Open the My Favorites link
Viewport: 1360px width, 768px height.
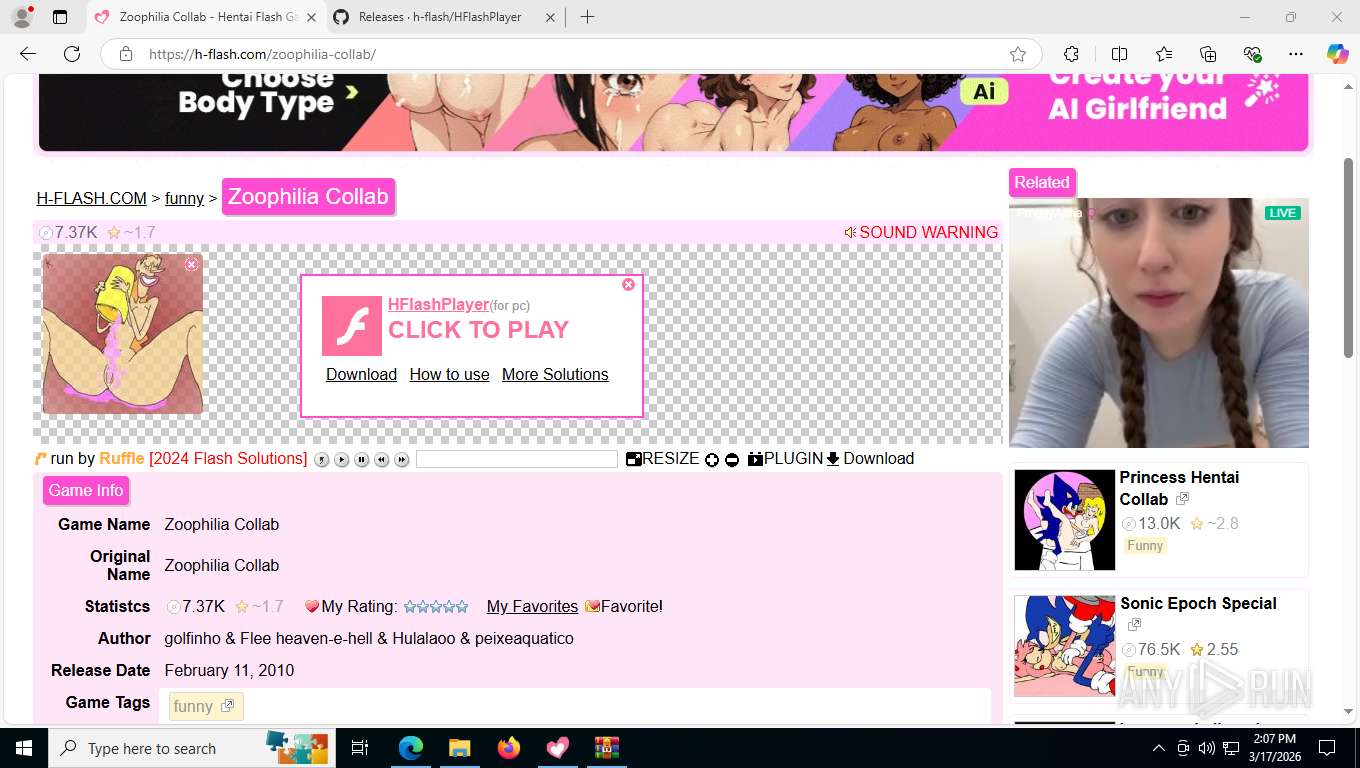tap(532, 606)
